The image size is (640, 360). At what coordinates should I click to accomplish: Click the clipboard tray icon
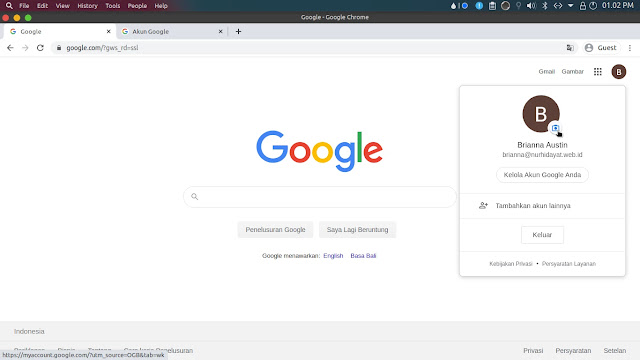tap(492, 6)
